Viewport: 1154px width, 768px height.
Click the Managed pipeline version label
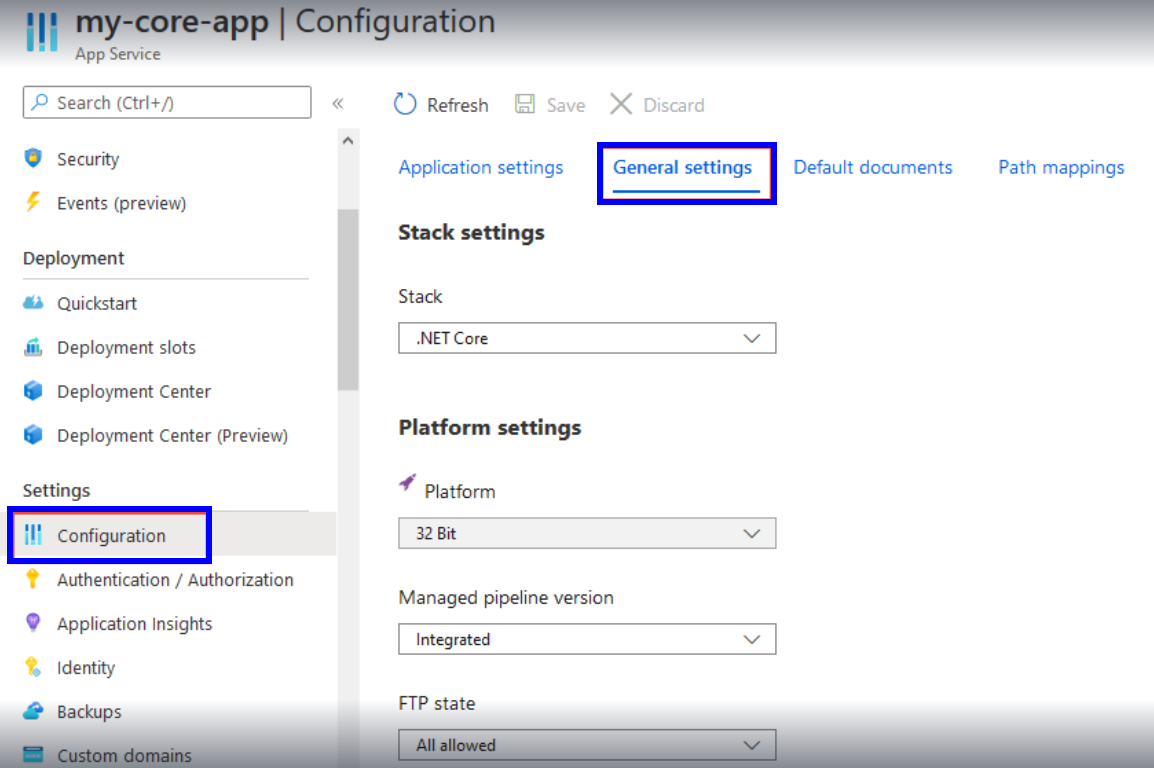(x=506, y=597)
